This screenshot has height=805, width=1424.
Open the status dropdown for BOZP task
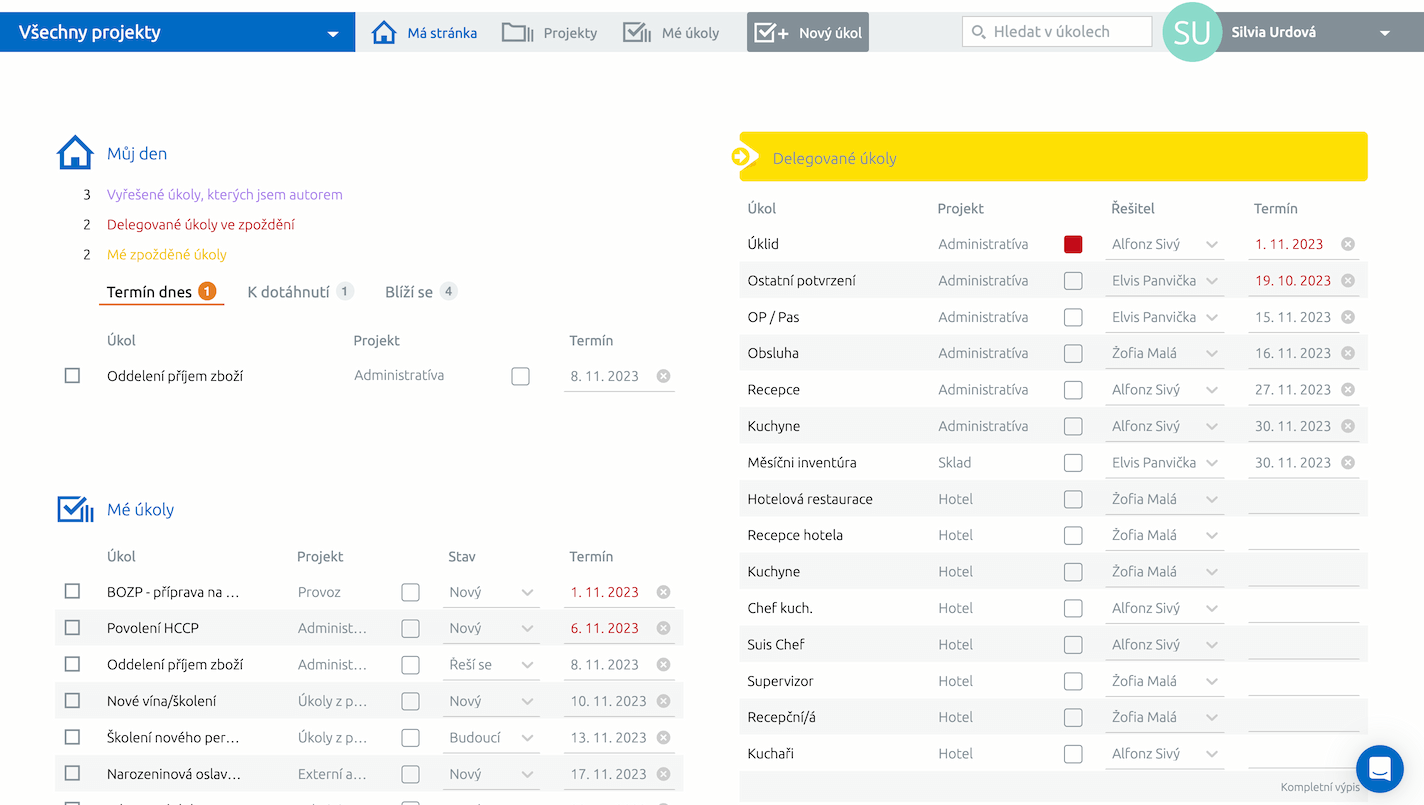(491, 592)
